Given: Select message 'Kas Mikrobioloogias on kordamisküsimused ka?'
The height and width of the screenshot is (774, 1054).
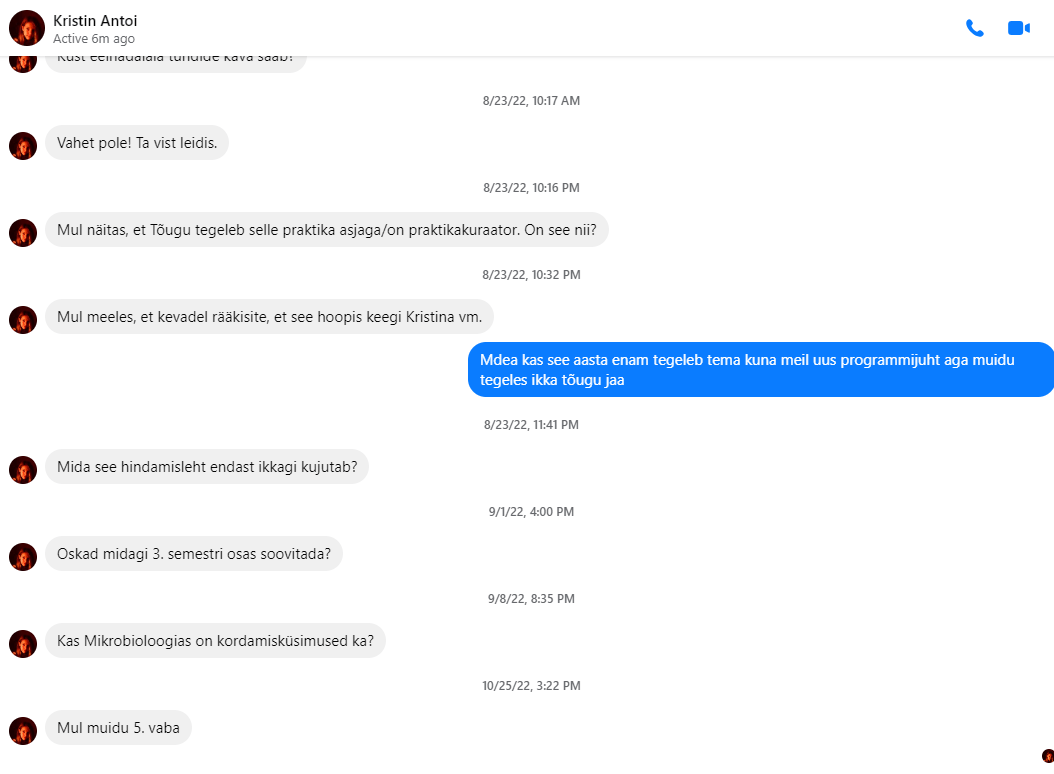Looking at the screenshot, I should pos(215,641).
